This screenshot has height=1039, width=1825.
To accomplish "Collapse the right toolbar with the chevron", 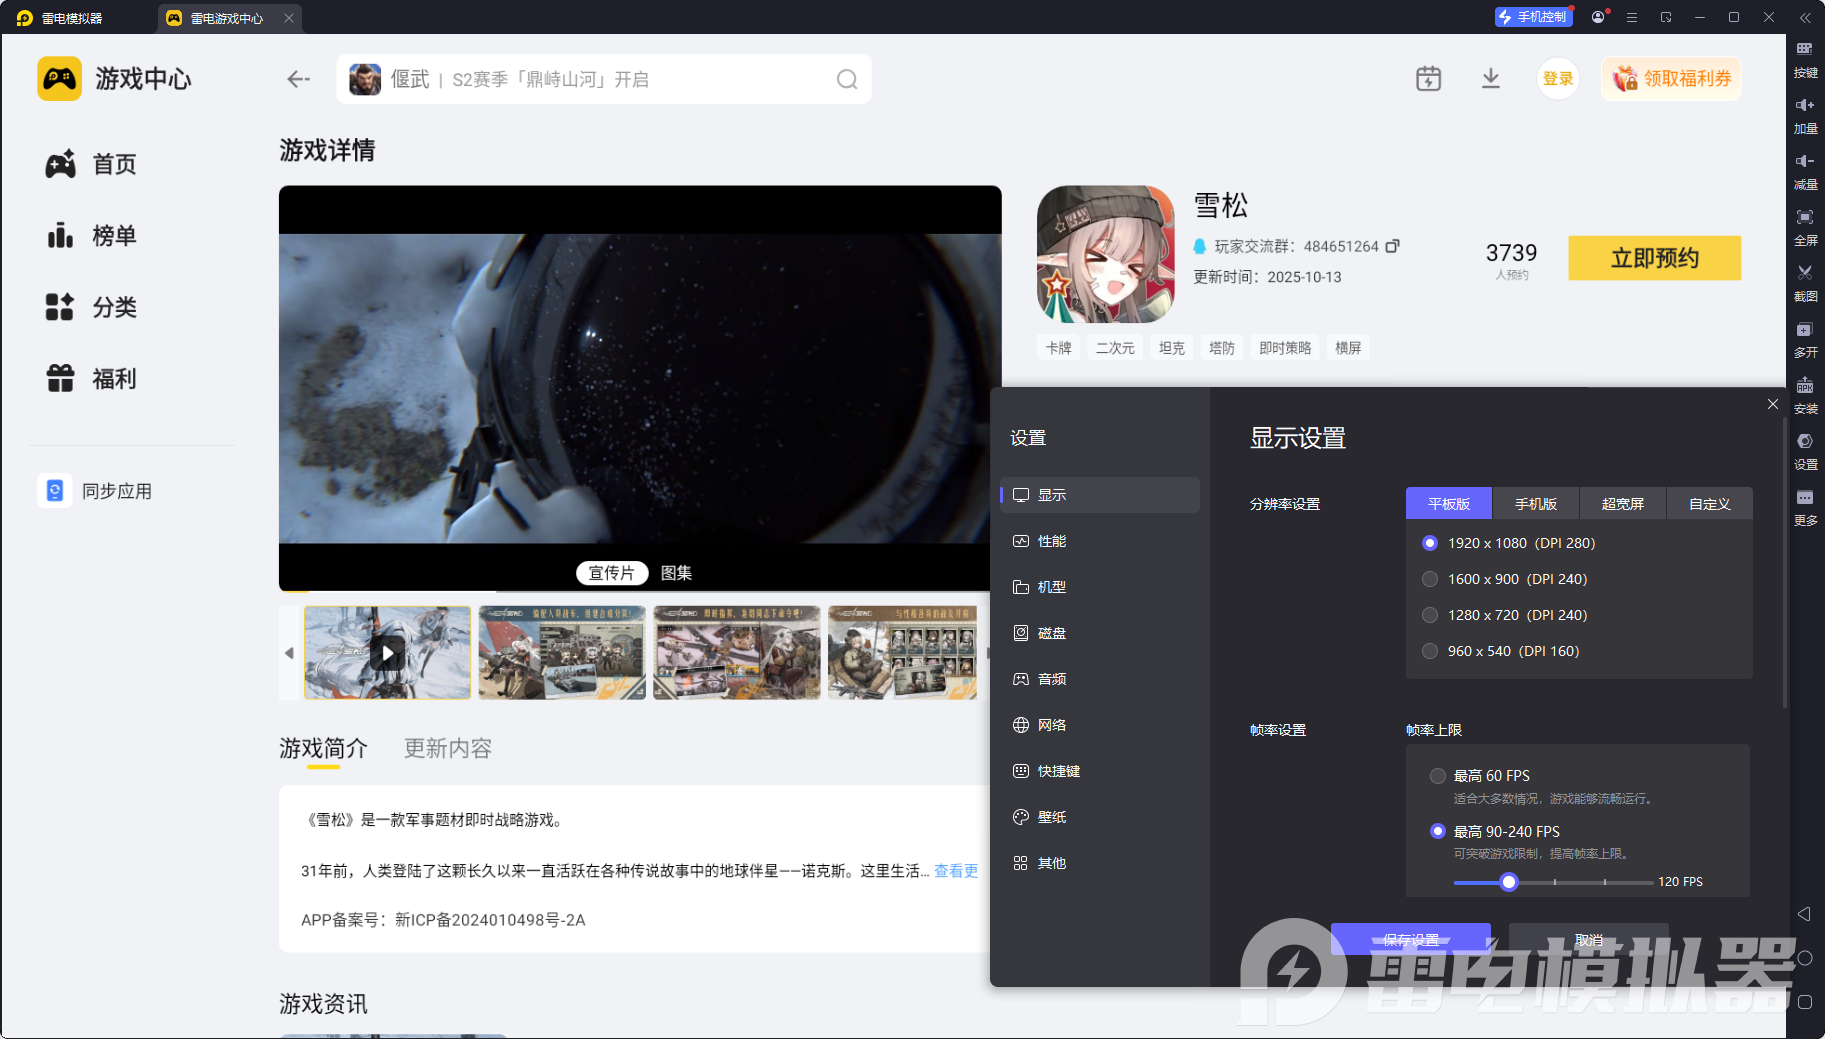I will pos(1806,17).
